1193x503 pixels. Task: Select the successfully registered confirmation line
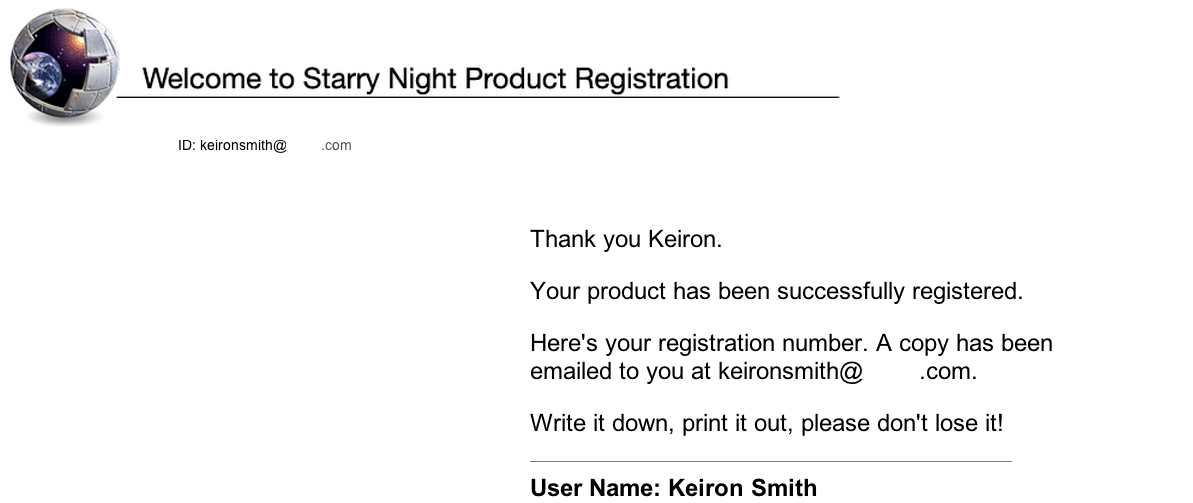[x=776, y=291]
